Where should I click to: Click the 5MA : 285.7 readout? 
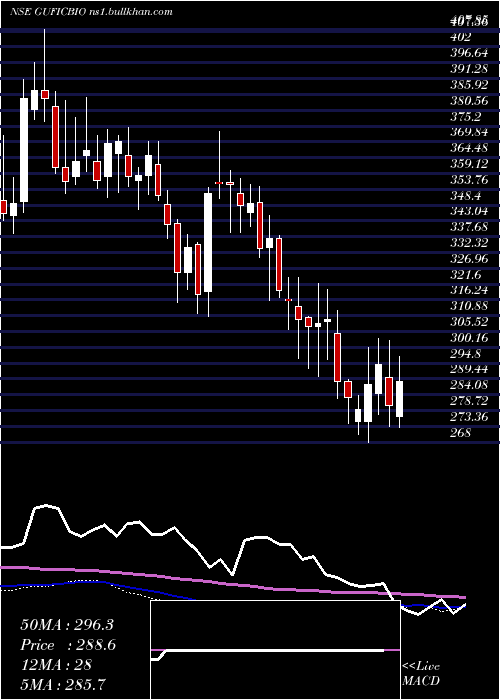click(x=64, y=684)
